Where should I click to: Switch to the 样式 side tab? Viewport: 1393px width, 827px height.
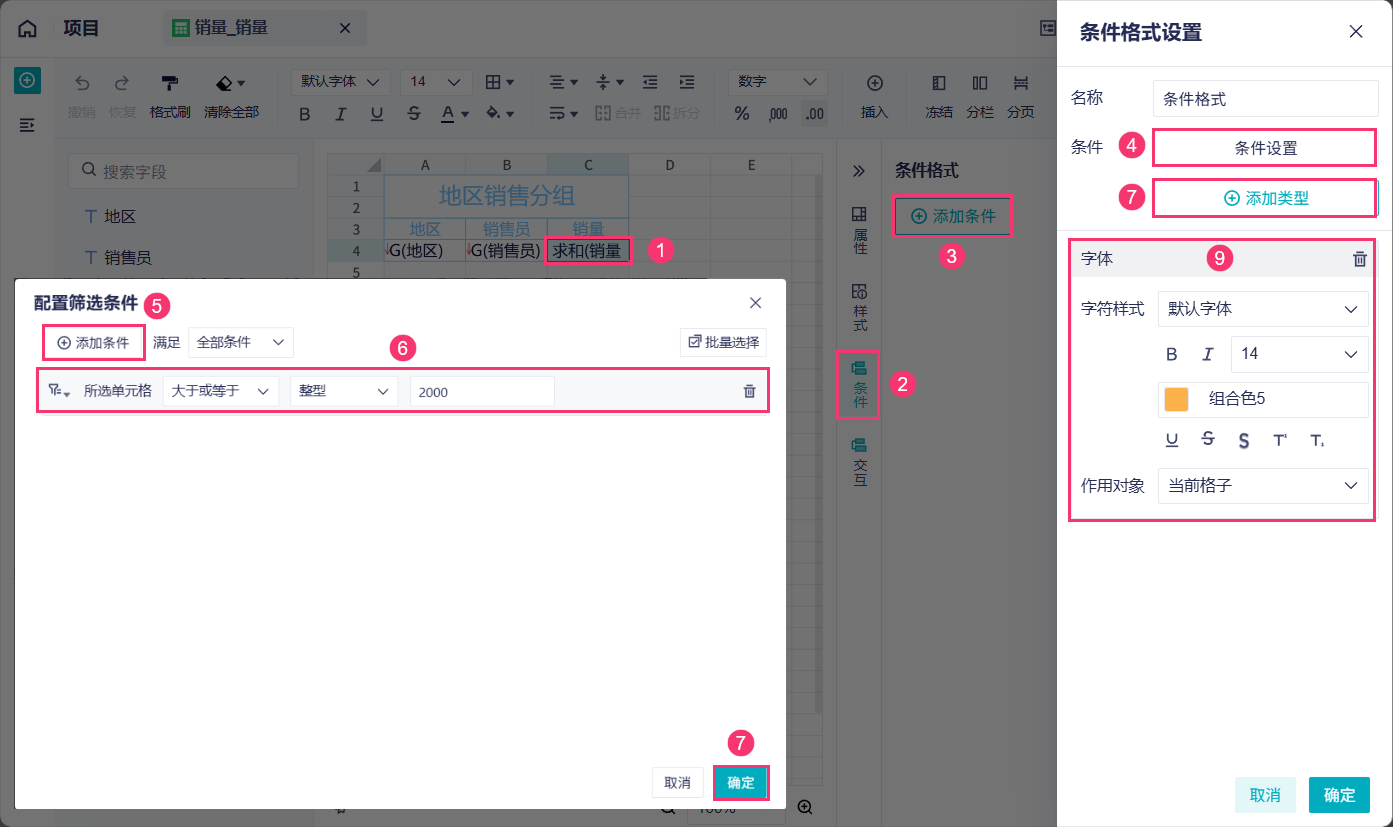point(859,308)
